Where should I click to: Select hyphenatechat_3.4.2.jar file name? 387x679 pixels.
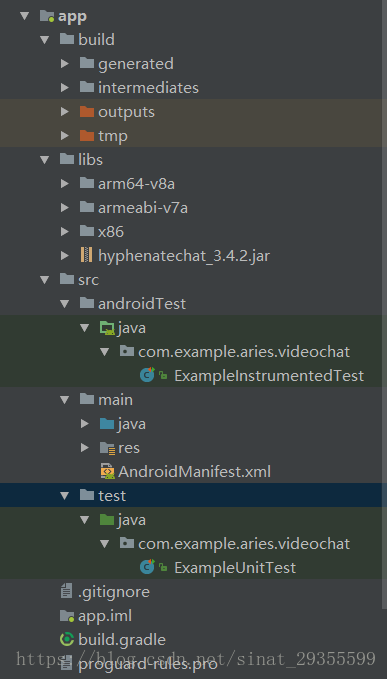pos(184,256)
